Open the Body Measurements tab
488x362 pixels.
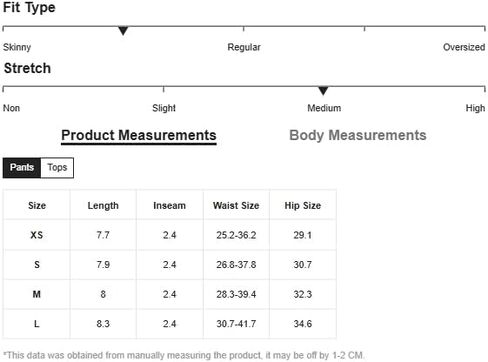click(x=358, y=135)
